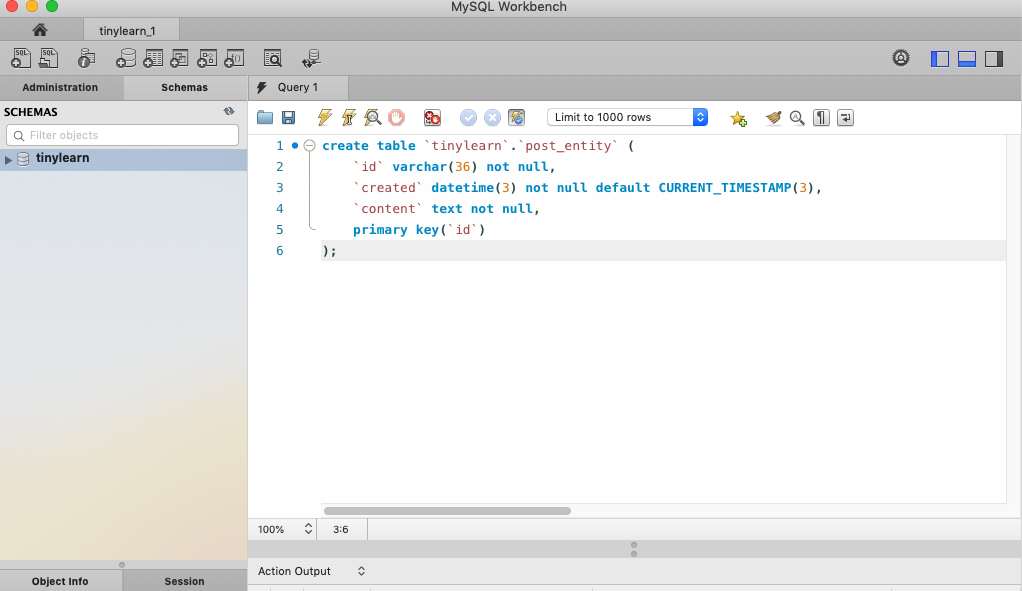Viewport: 1022px width, 591px height.
Task: Toggle the bottom output panel
Action: click(x=967, y=59)
